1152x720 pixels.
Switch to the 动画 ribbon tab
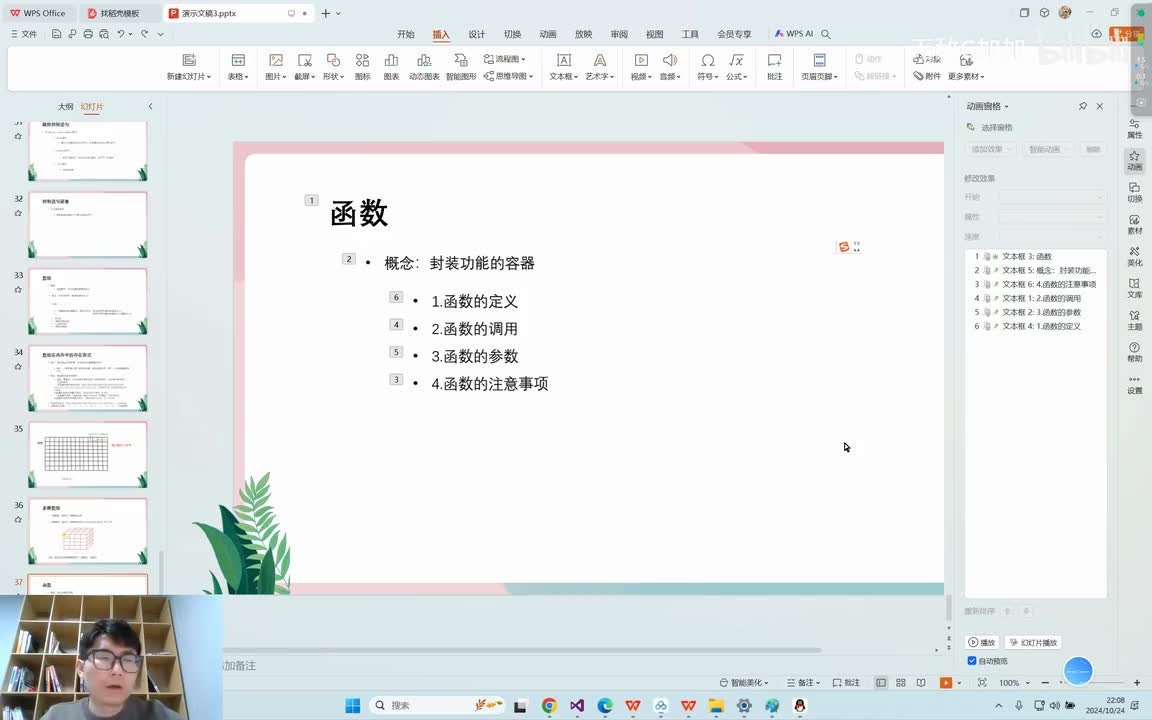548,34
